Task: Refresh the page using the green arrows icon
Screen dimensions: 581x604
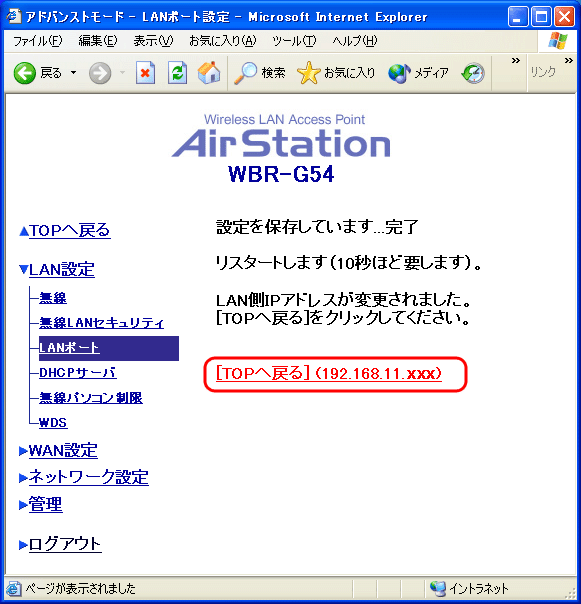Action: pos(177,73)
